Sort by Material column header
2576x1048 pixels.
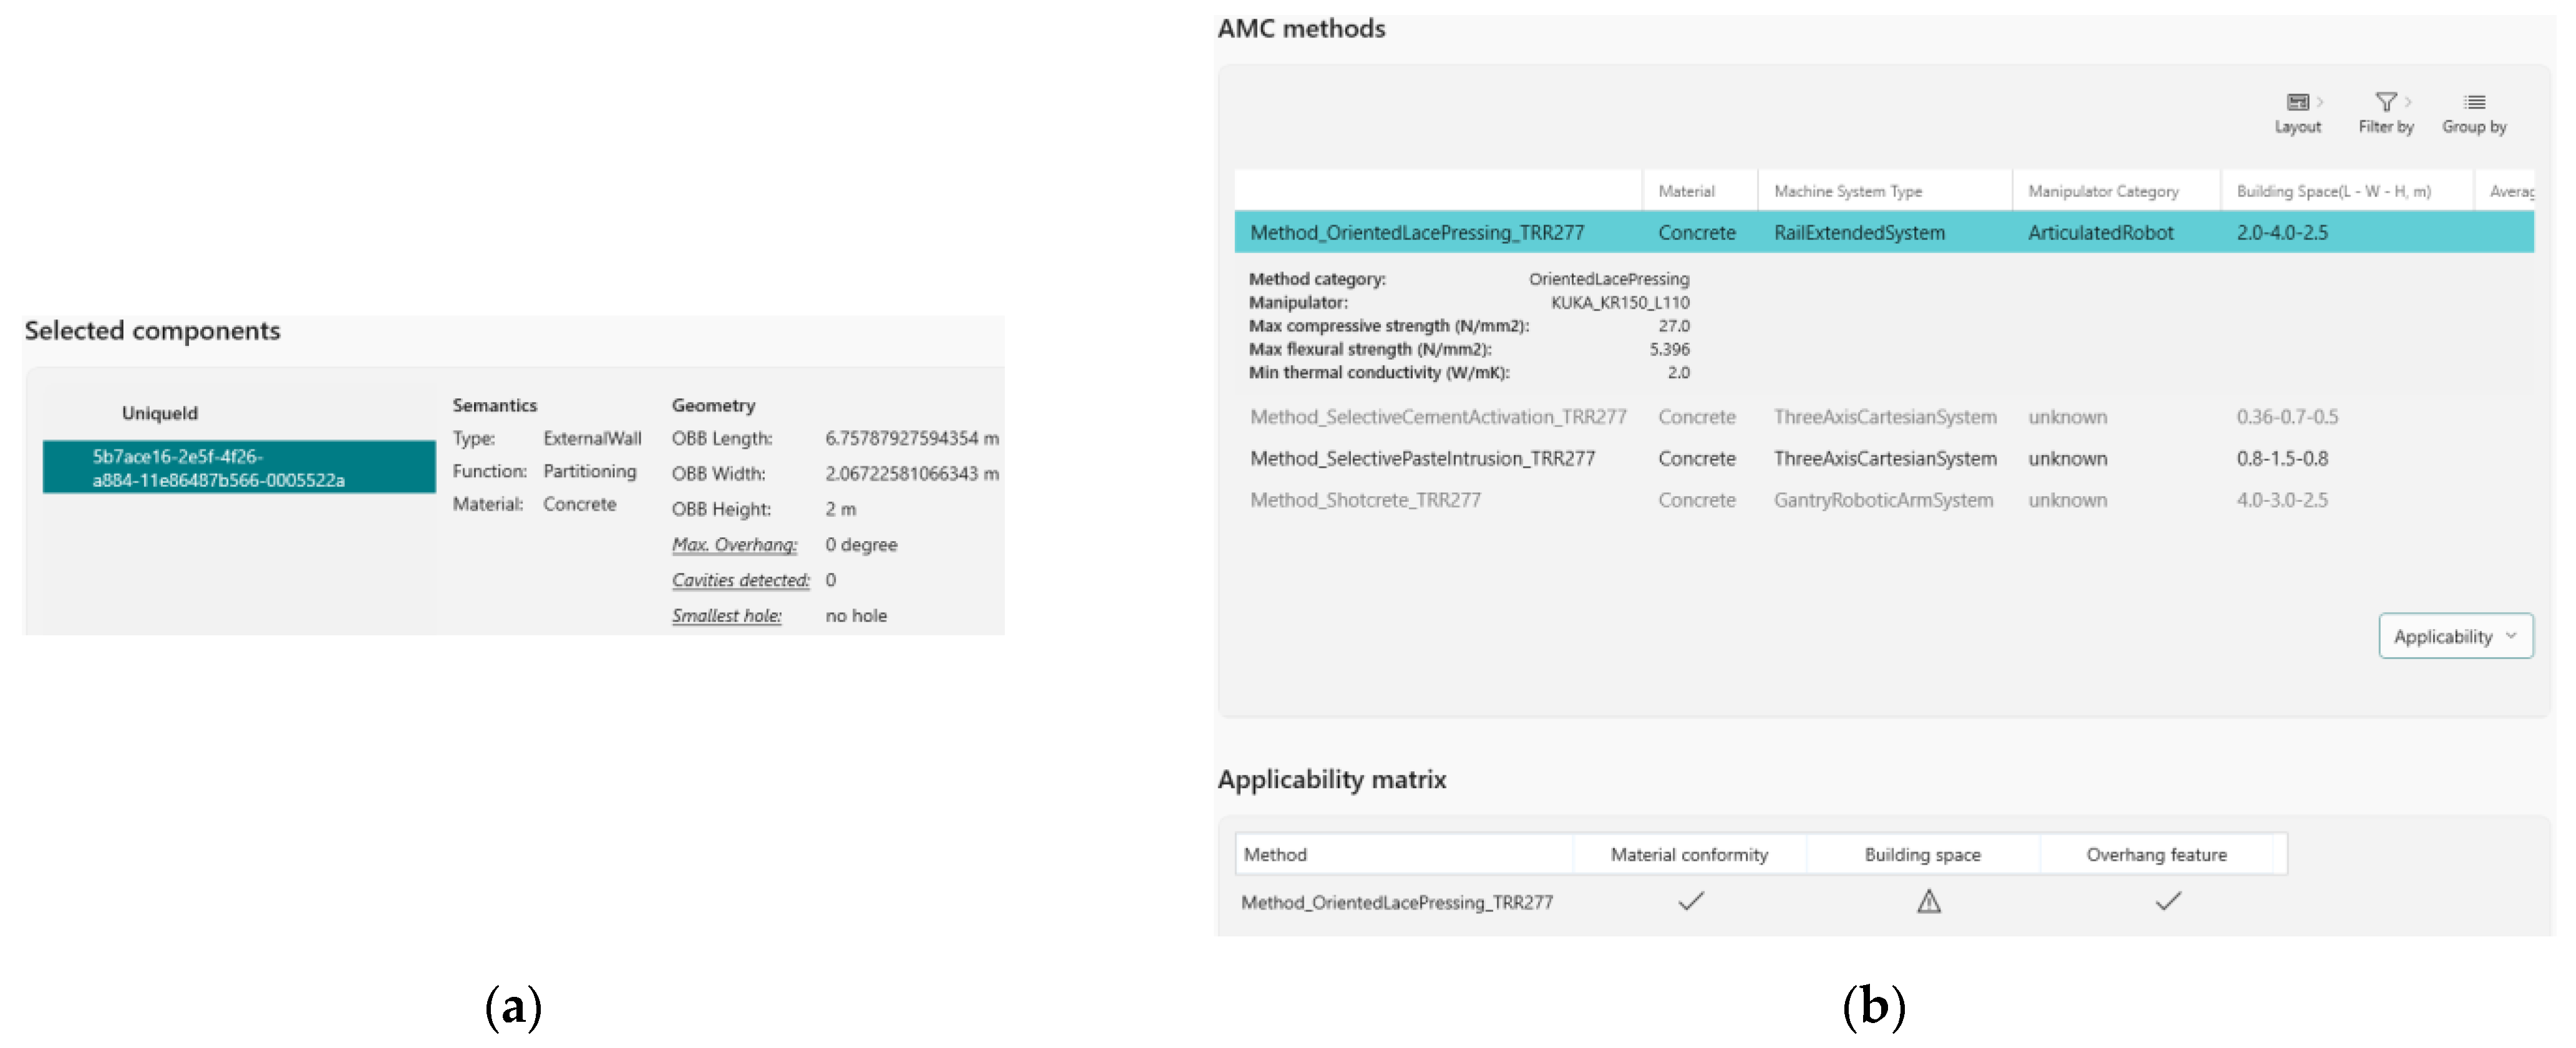(1686, 191)
